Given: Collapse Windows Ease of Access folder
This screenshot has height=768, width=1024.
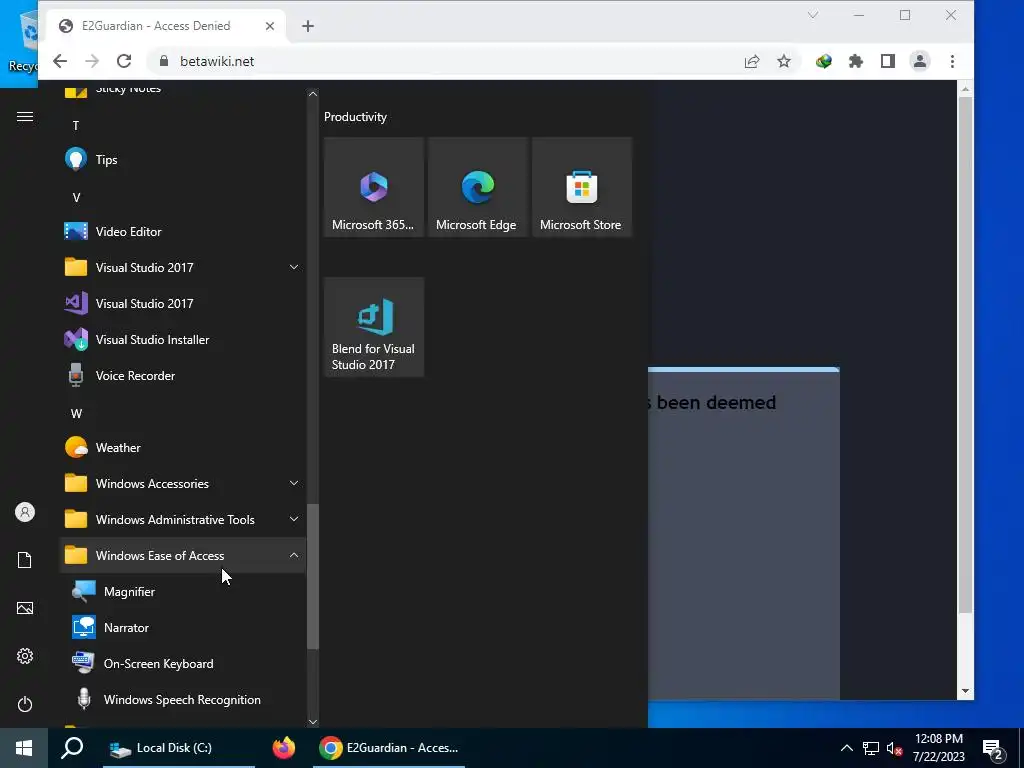Looking at the screenshot, I should [182, 556].
